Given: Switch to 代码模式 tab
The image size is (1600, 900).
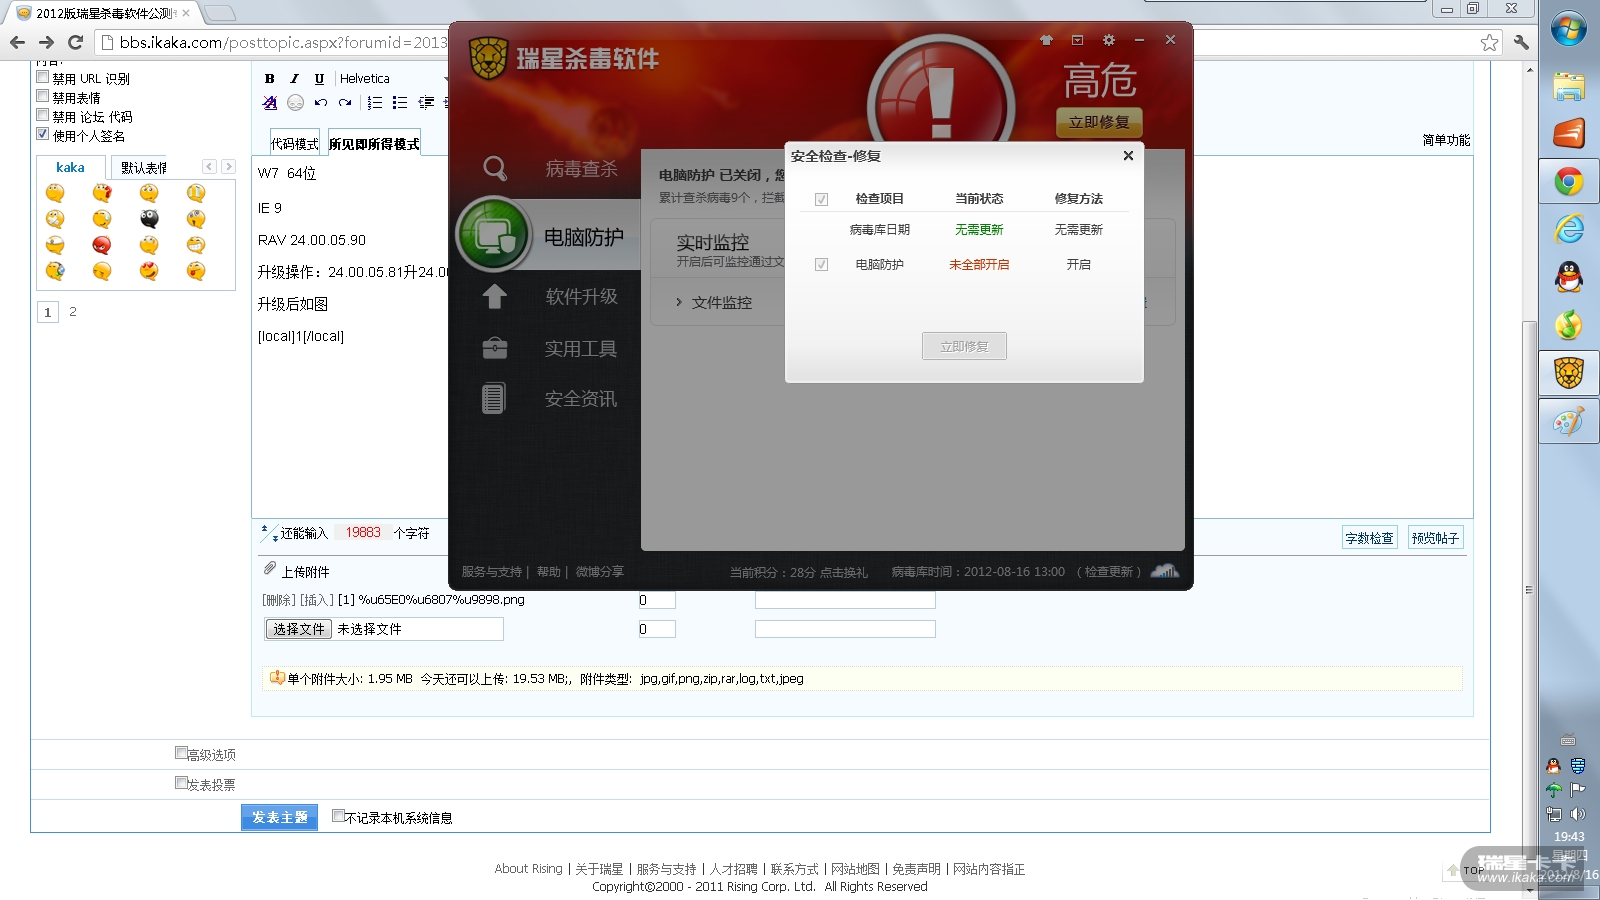Looking at the screenshot, I should 294,143.
